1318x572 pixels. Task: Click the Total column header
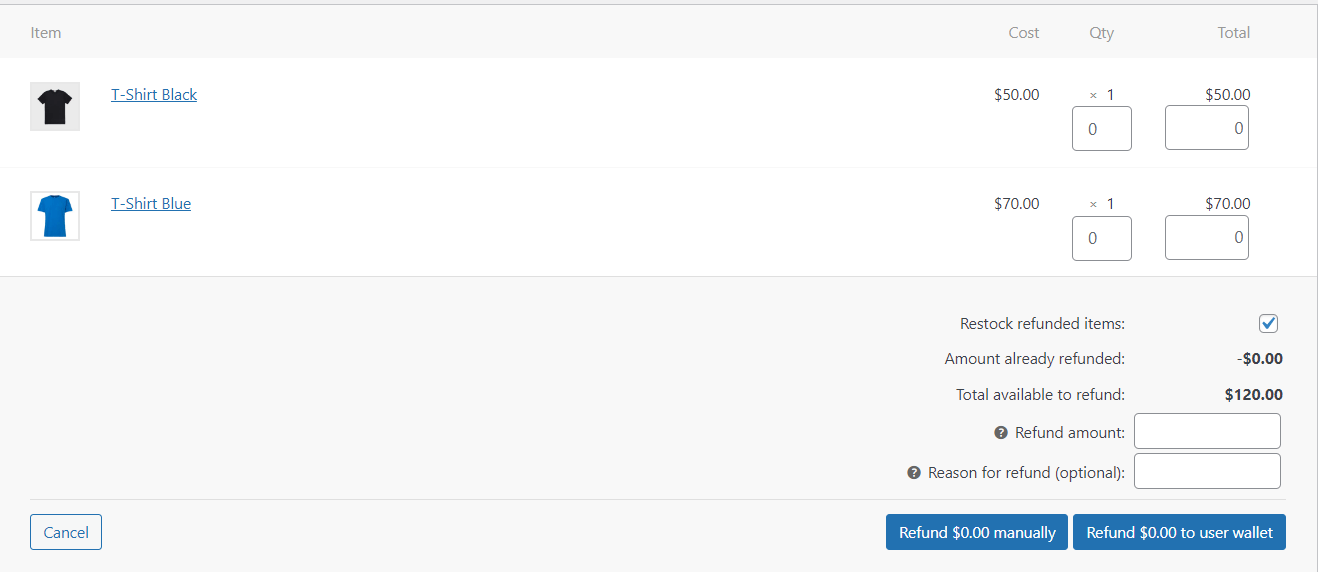tap(1233, 33)
